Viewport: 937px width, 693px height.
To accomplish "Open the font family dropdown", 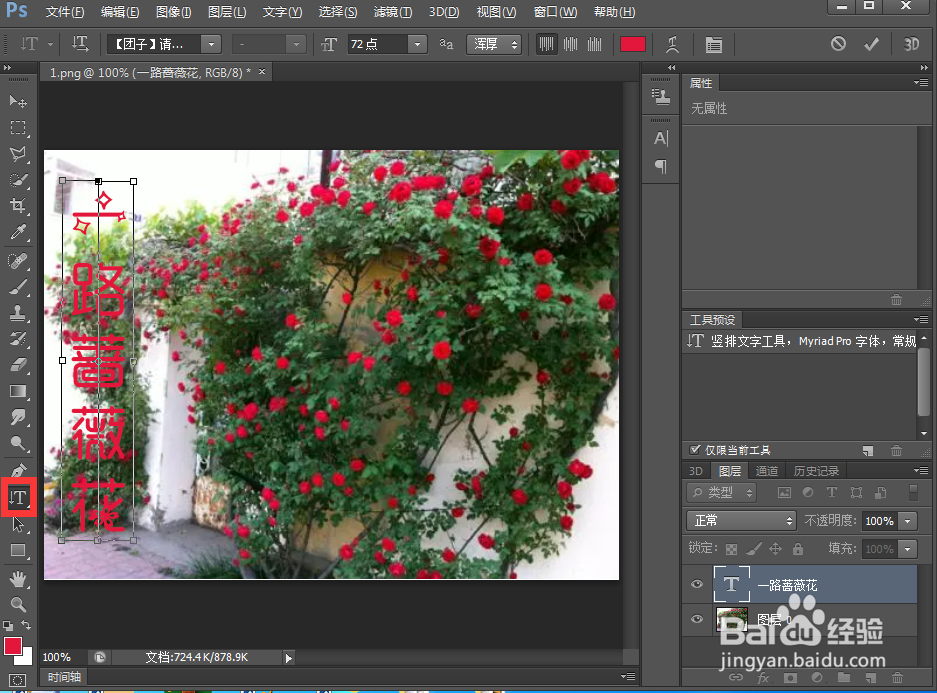I will click(x=211, y=44).
